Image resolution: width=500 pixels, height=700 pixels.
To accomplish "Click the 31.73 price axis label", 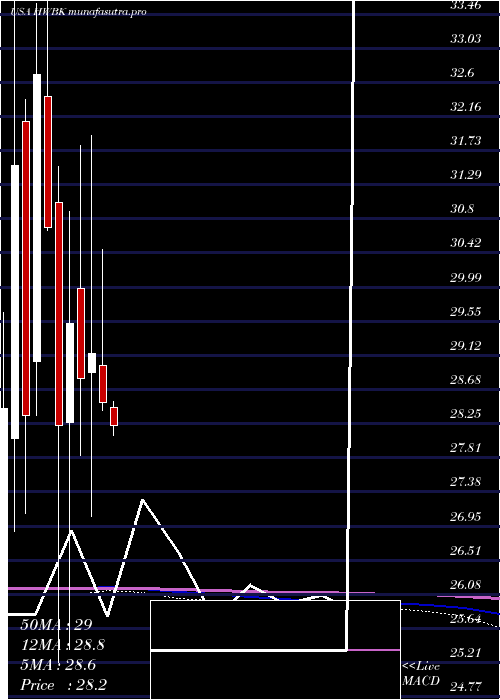I will coord(466,141).
